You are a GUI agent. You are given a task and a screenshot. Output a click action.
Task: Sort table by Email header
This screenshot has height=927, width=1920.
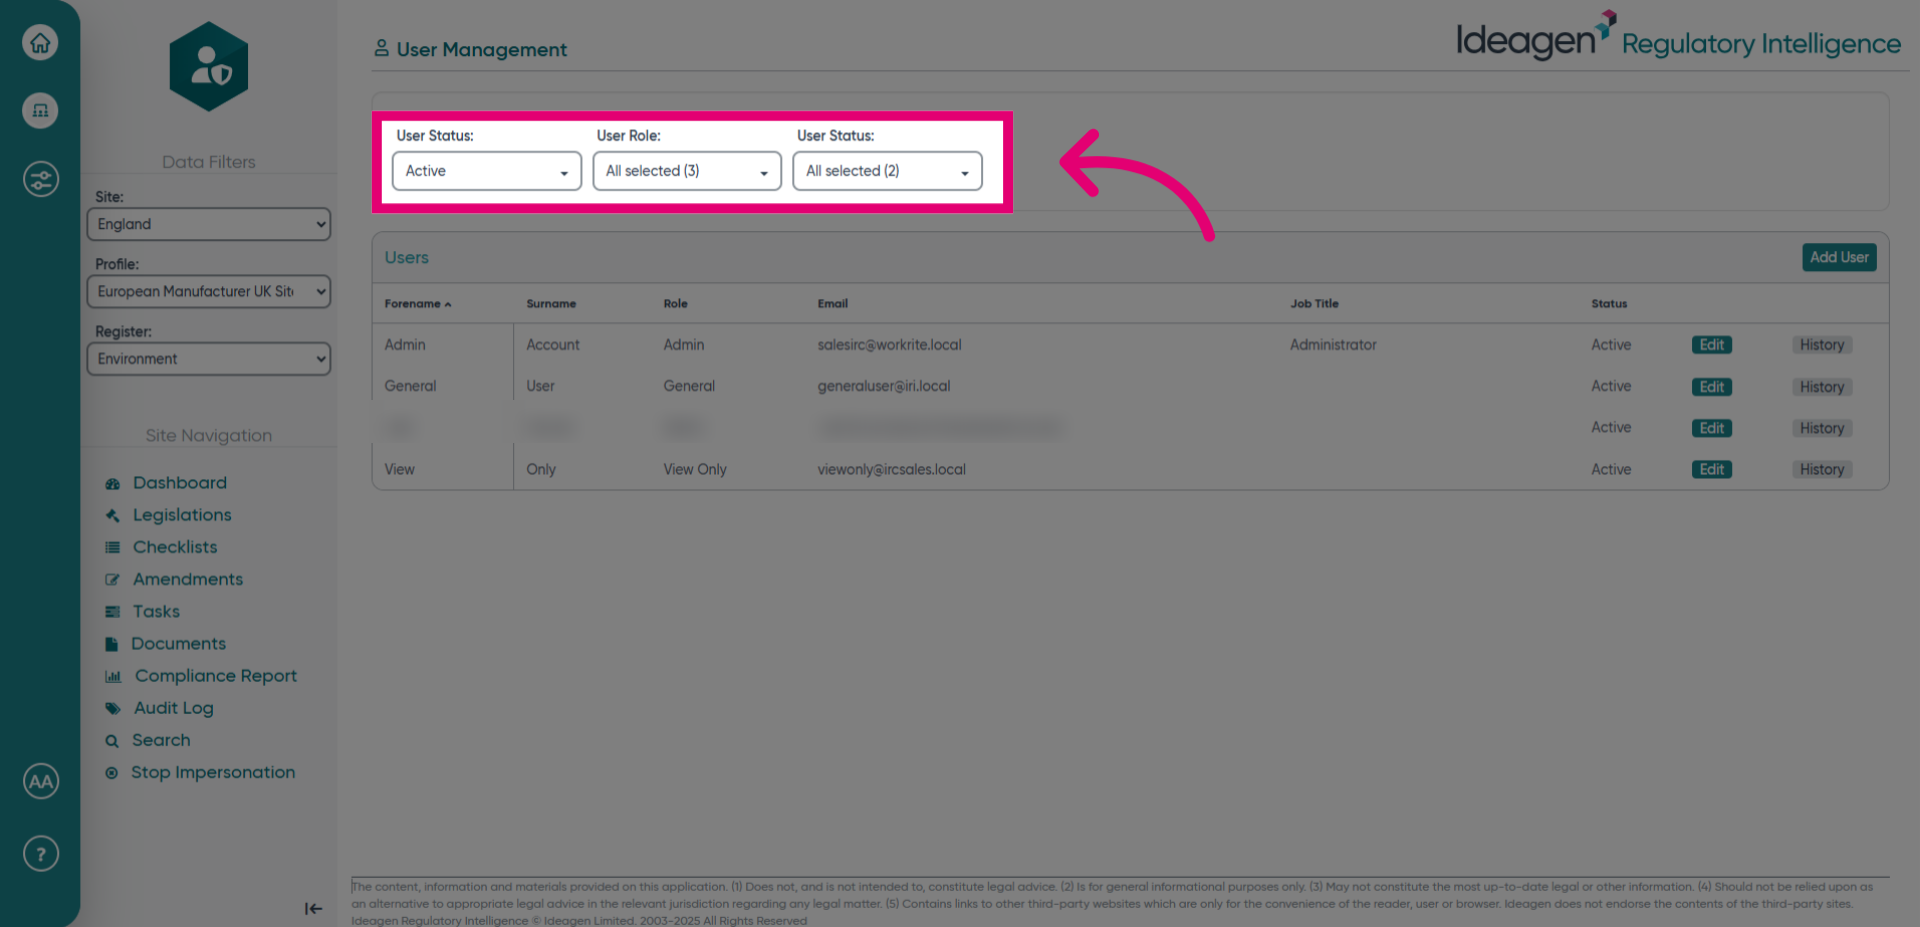click(x=832, y=304)
